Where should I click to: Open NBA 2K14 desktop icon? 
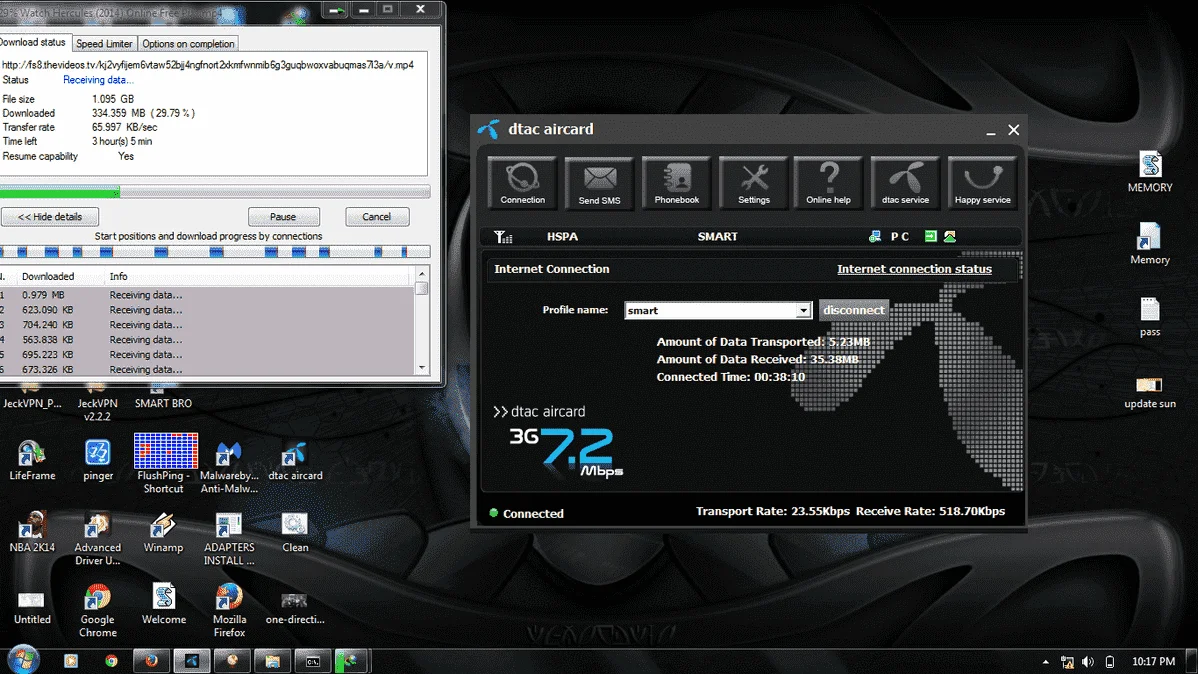[x=32, y=533]
